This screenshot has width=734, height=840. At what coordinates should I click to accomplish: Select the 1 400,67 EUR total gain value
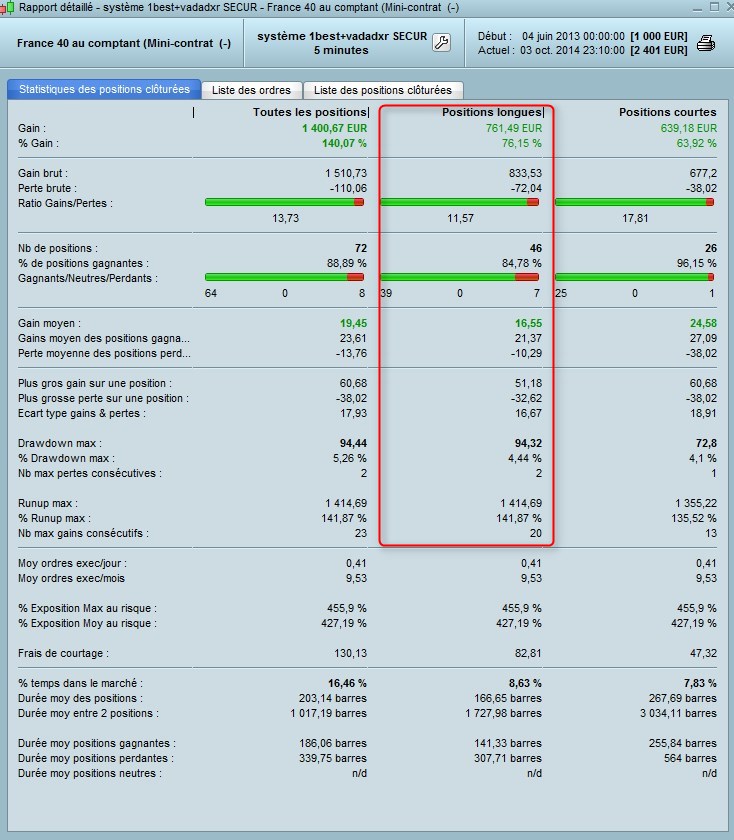coord(334,128)
